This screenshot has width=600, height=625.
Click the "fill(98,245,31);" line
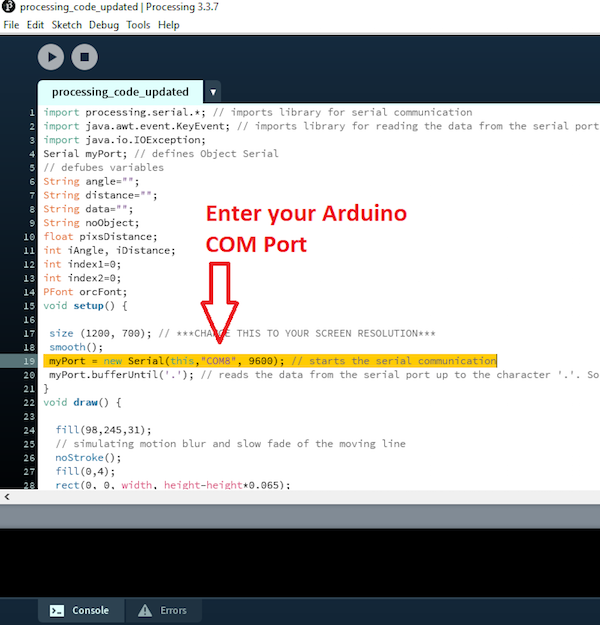click(x=103, y=430)
